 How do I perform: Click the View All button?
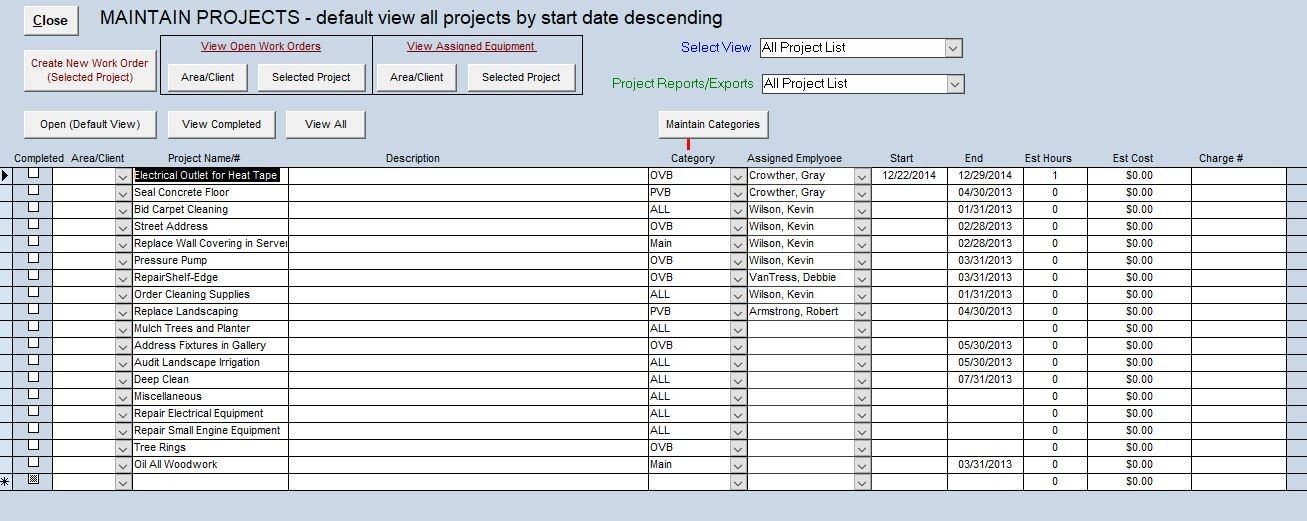coord(325,124)
